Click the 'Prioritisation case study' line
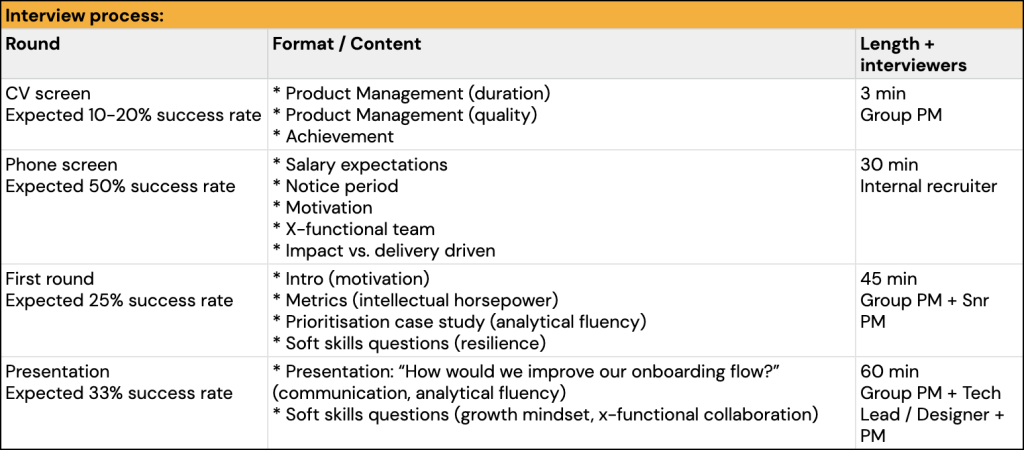This screenshot has height=450, width=1024. coord(459,322)
